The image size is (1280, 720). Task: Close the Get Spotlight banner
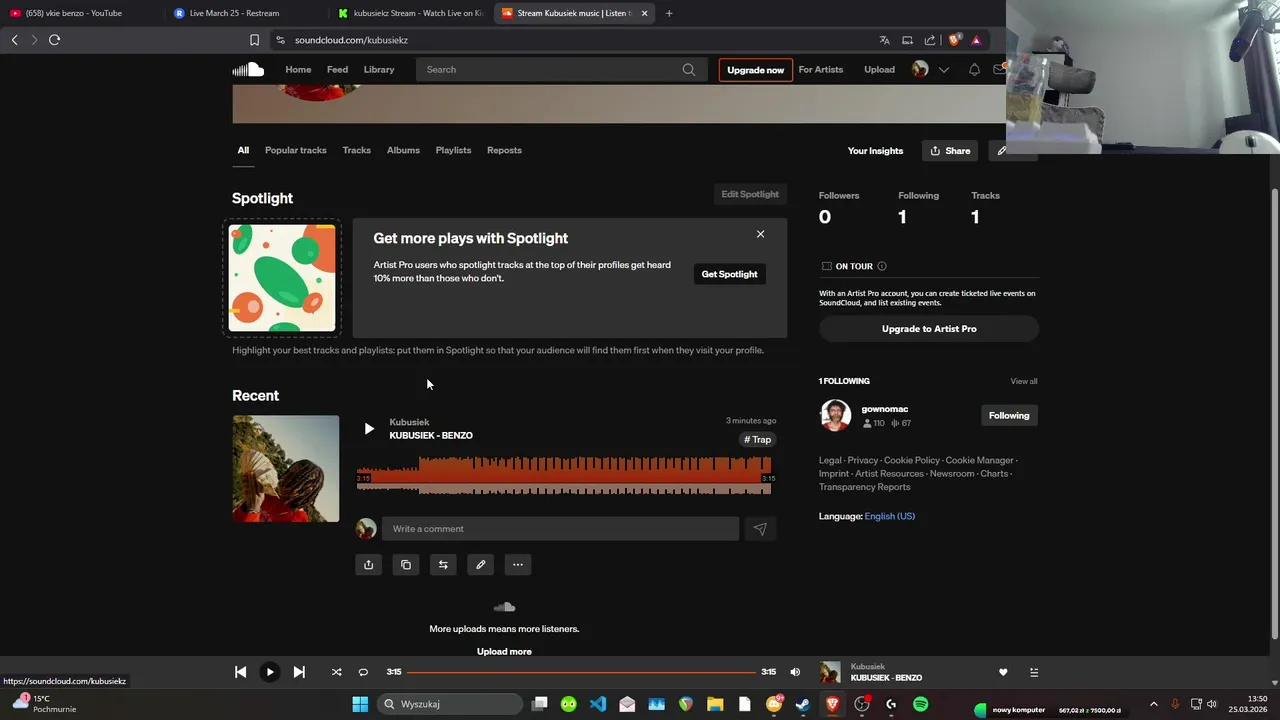click(760, 234)
